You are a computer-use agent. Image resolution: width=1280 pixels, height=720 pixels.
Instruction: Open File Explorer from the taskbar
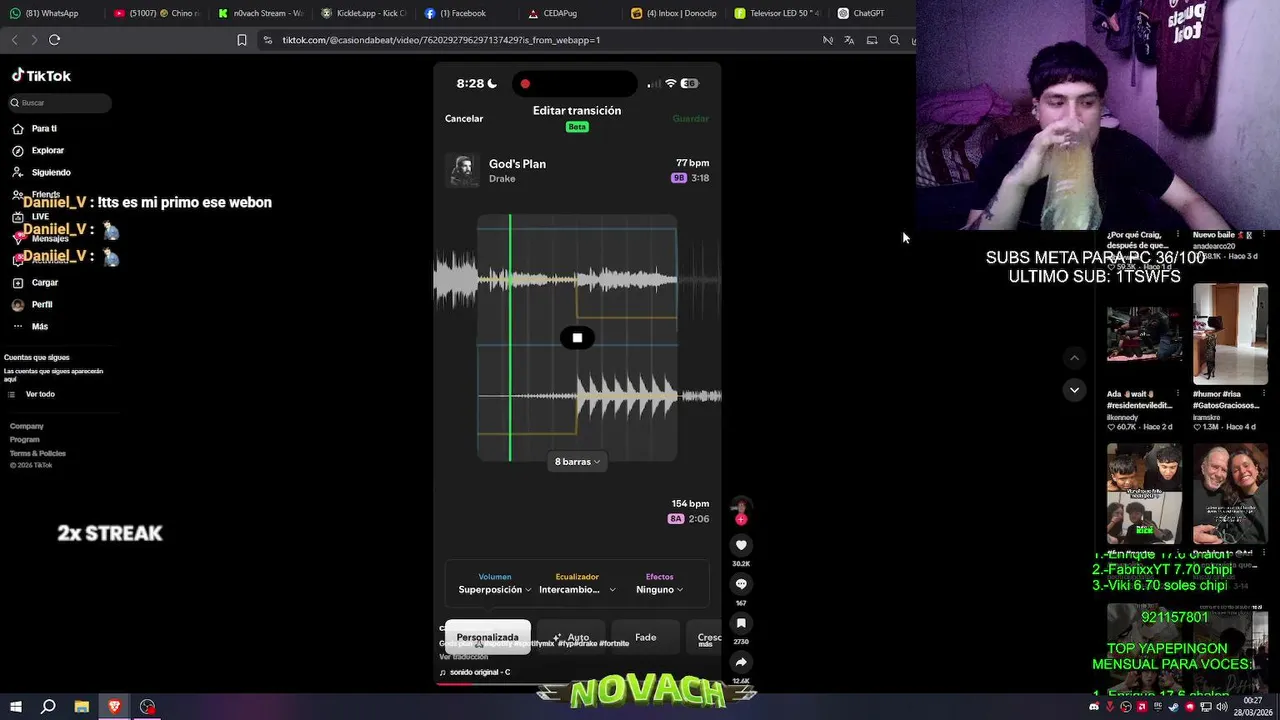[x=82, y=707]
